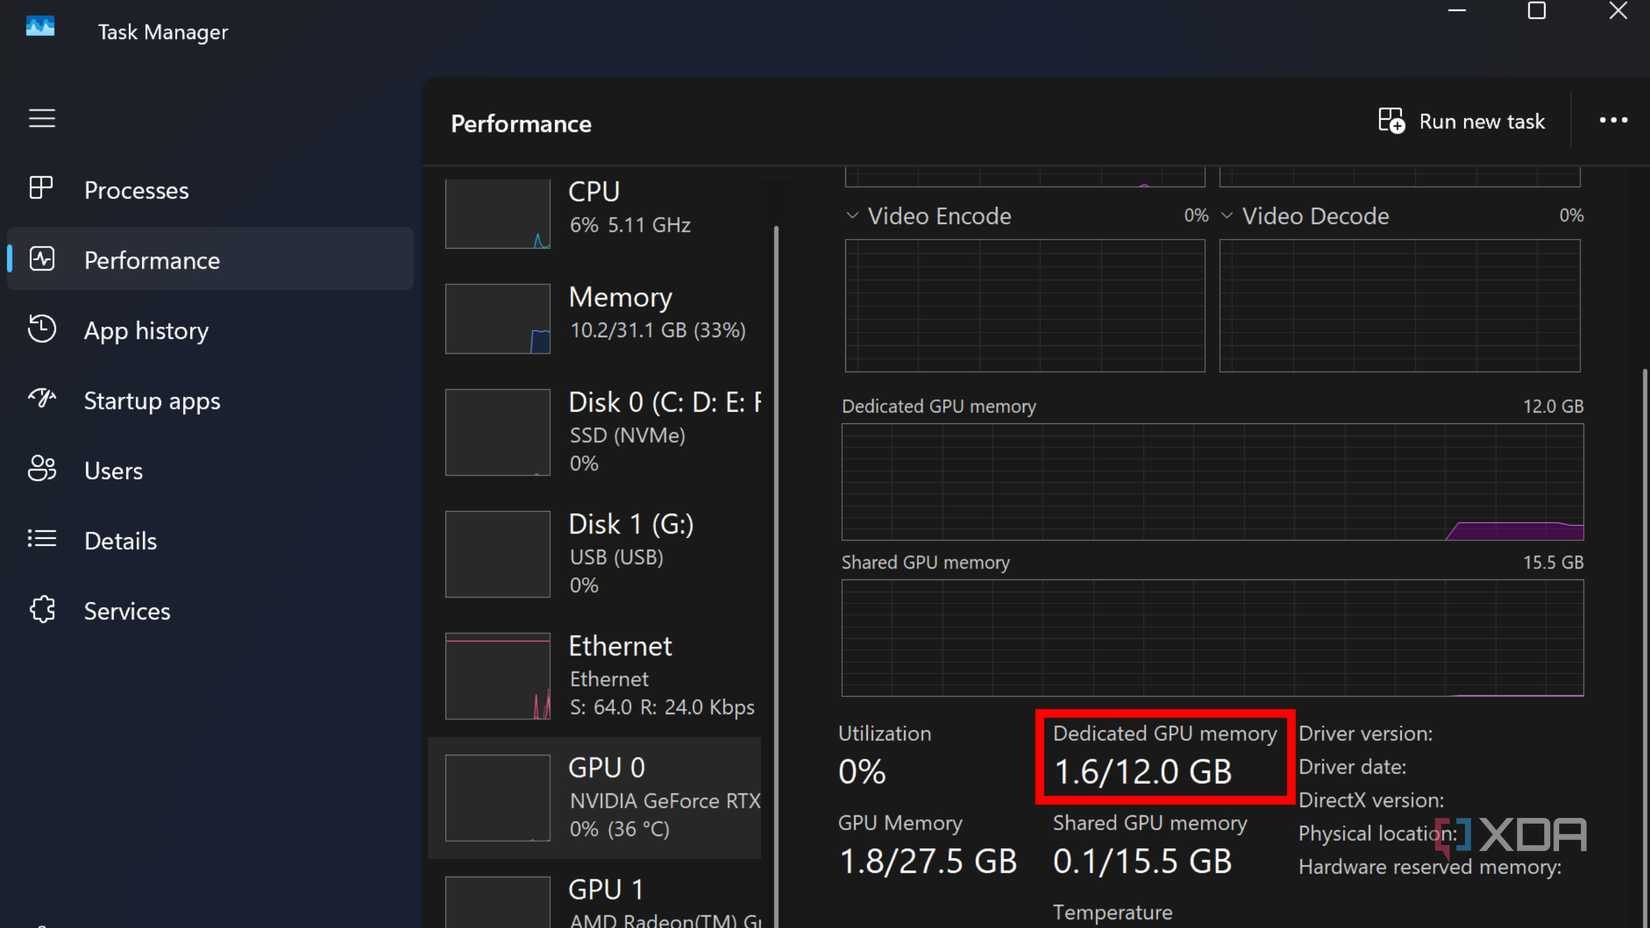Switch to the Users page

210,469
